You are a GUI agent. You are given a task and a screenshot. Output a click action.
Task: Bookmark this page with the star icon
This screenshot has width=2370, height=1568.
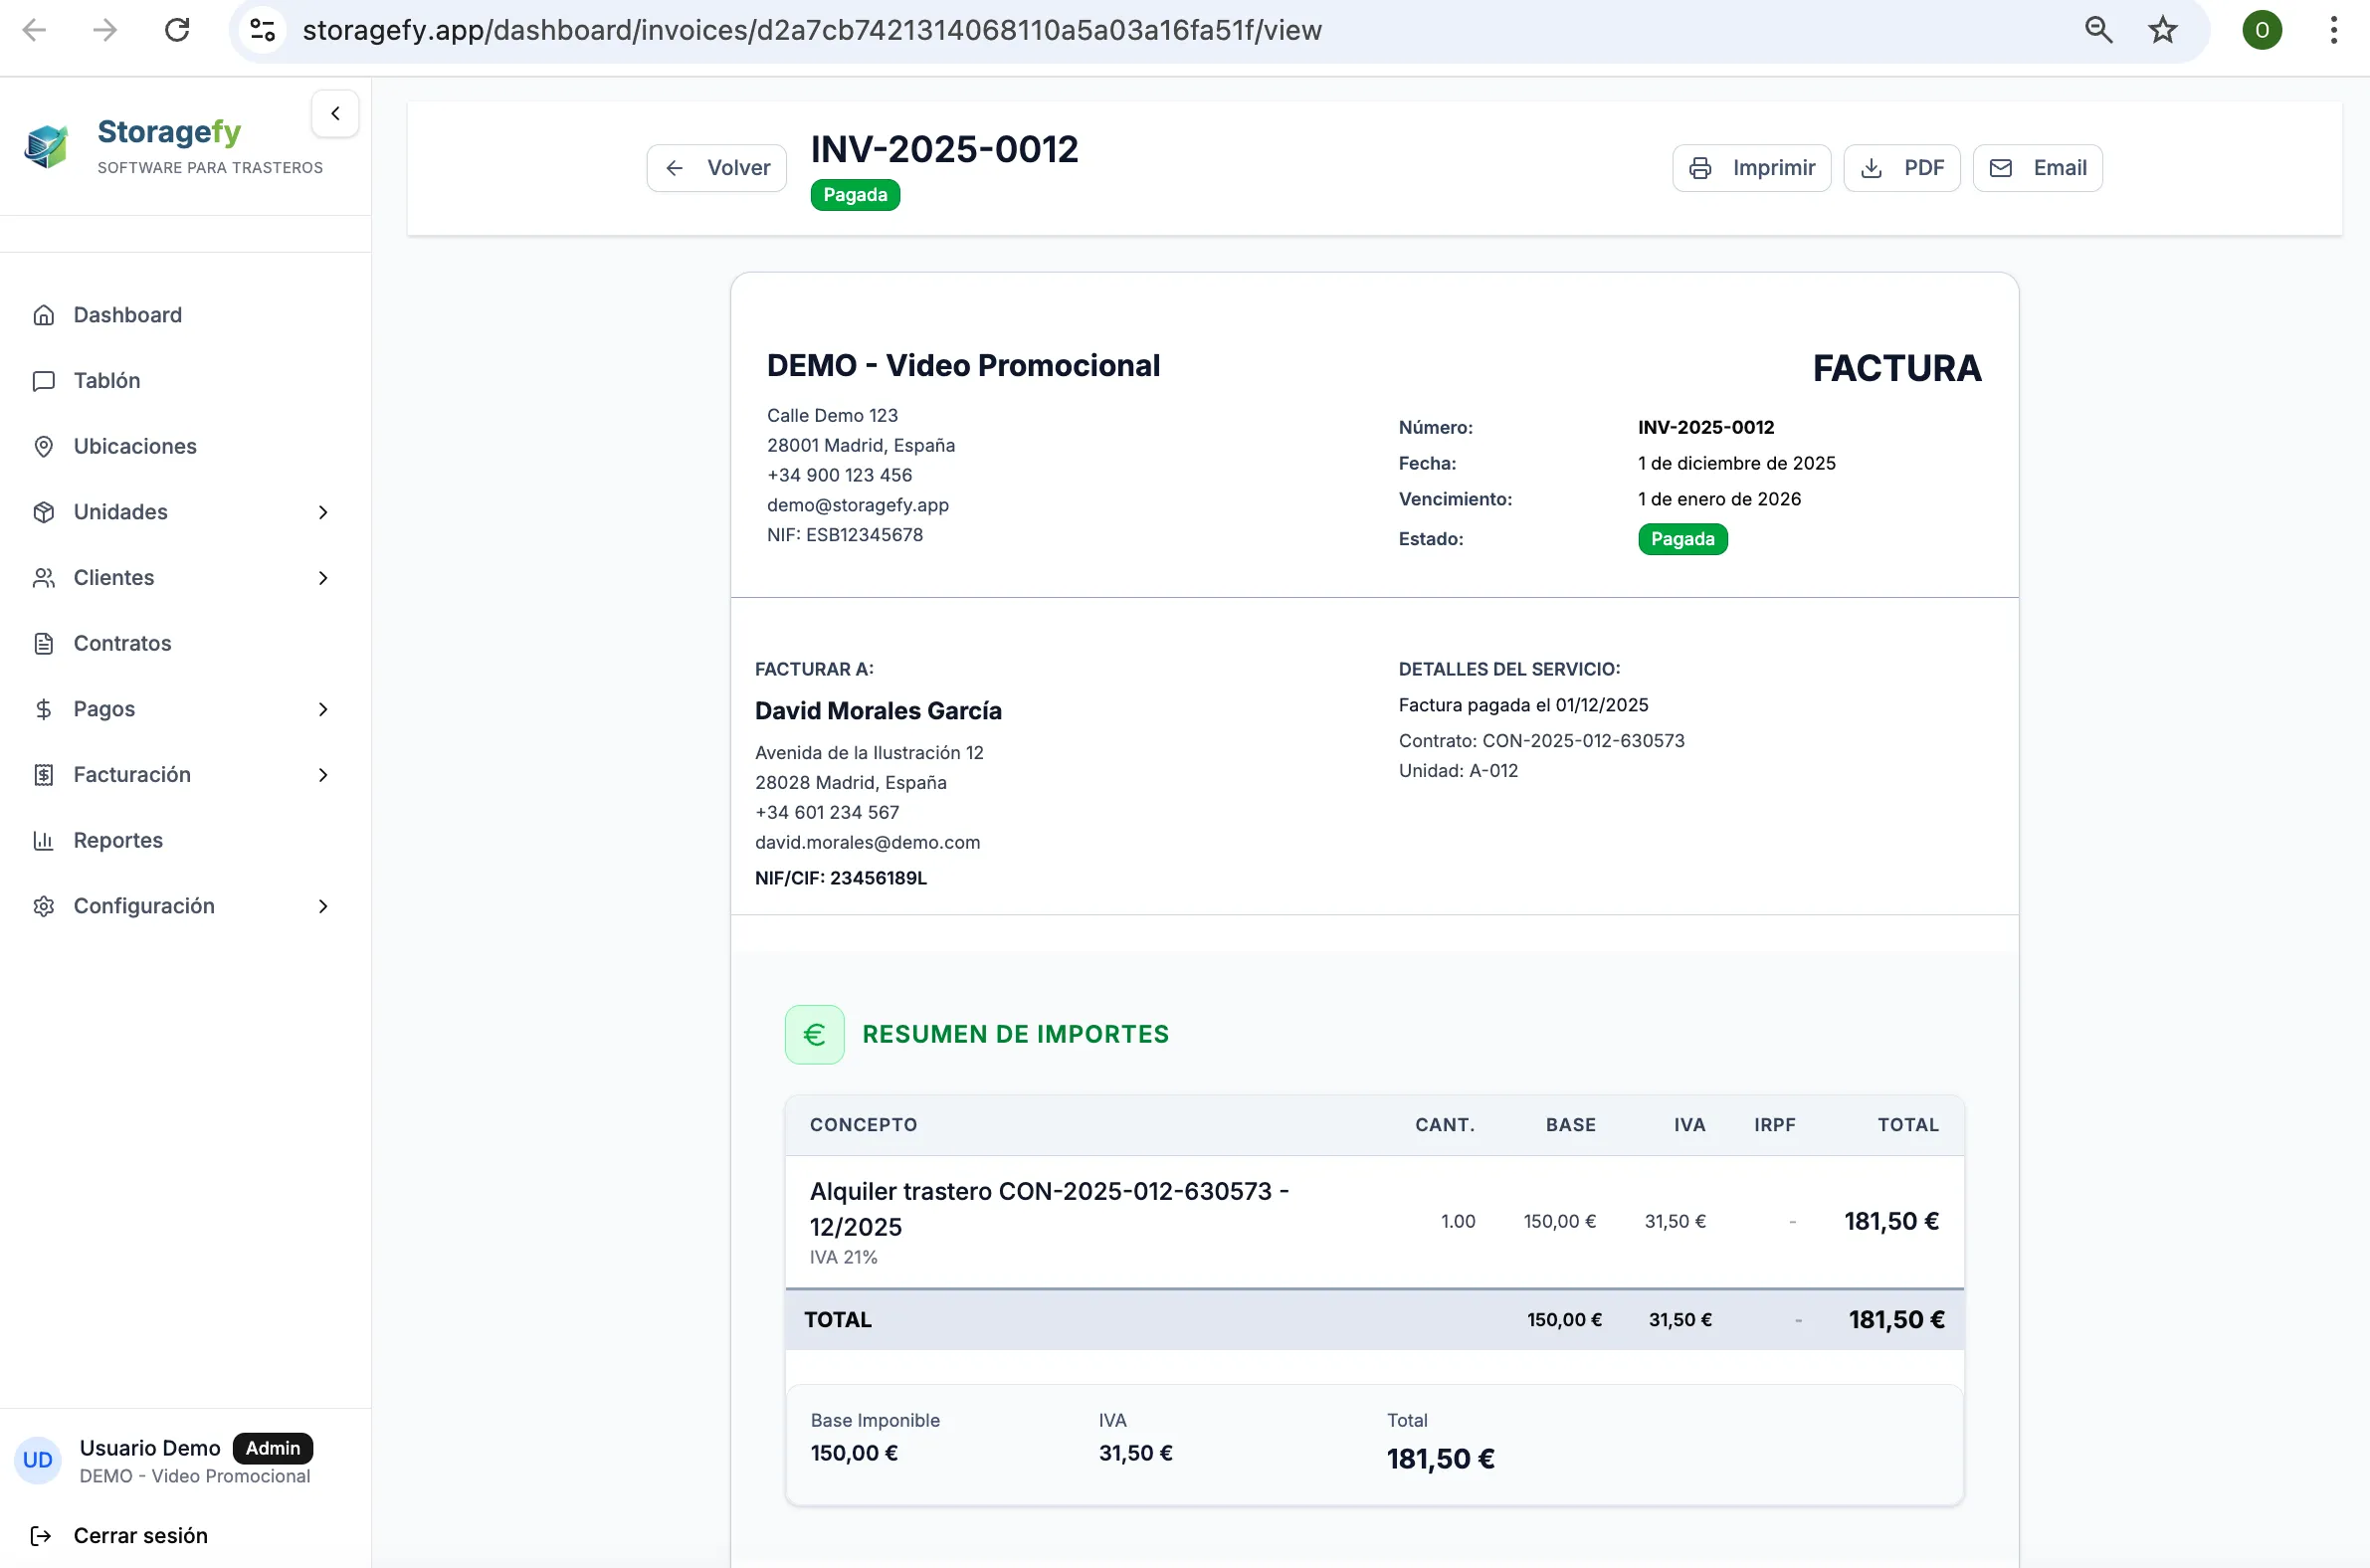(x=2162, y=30)
